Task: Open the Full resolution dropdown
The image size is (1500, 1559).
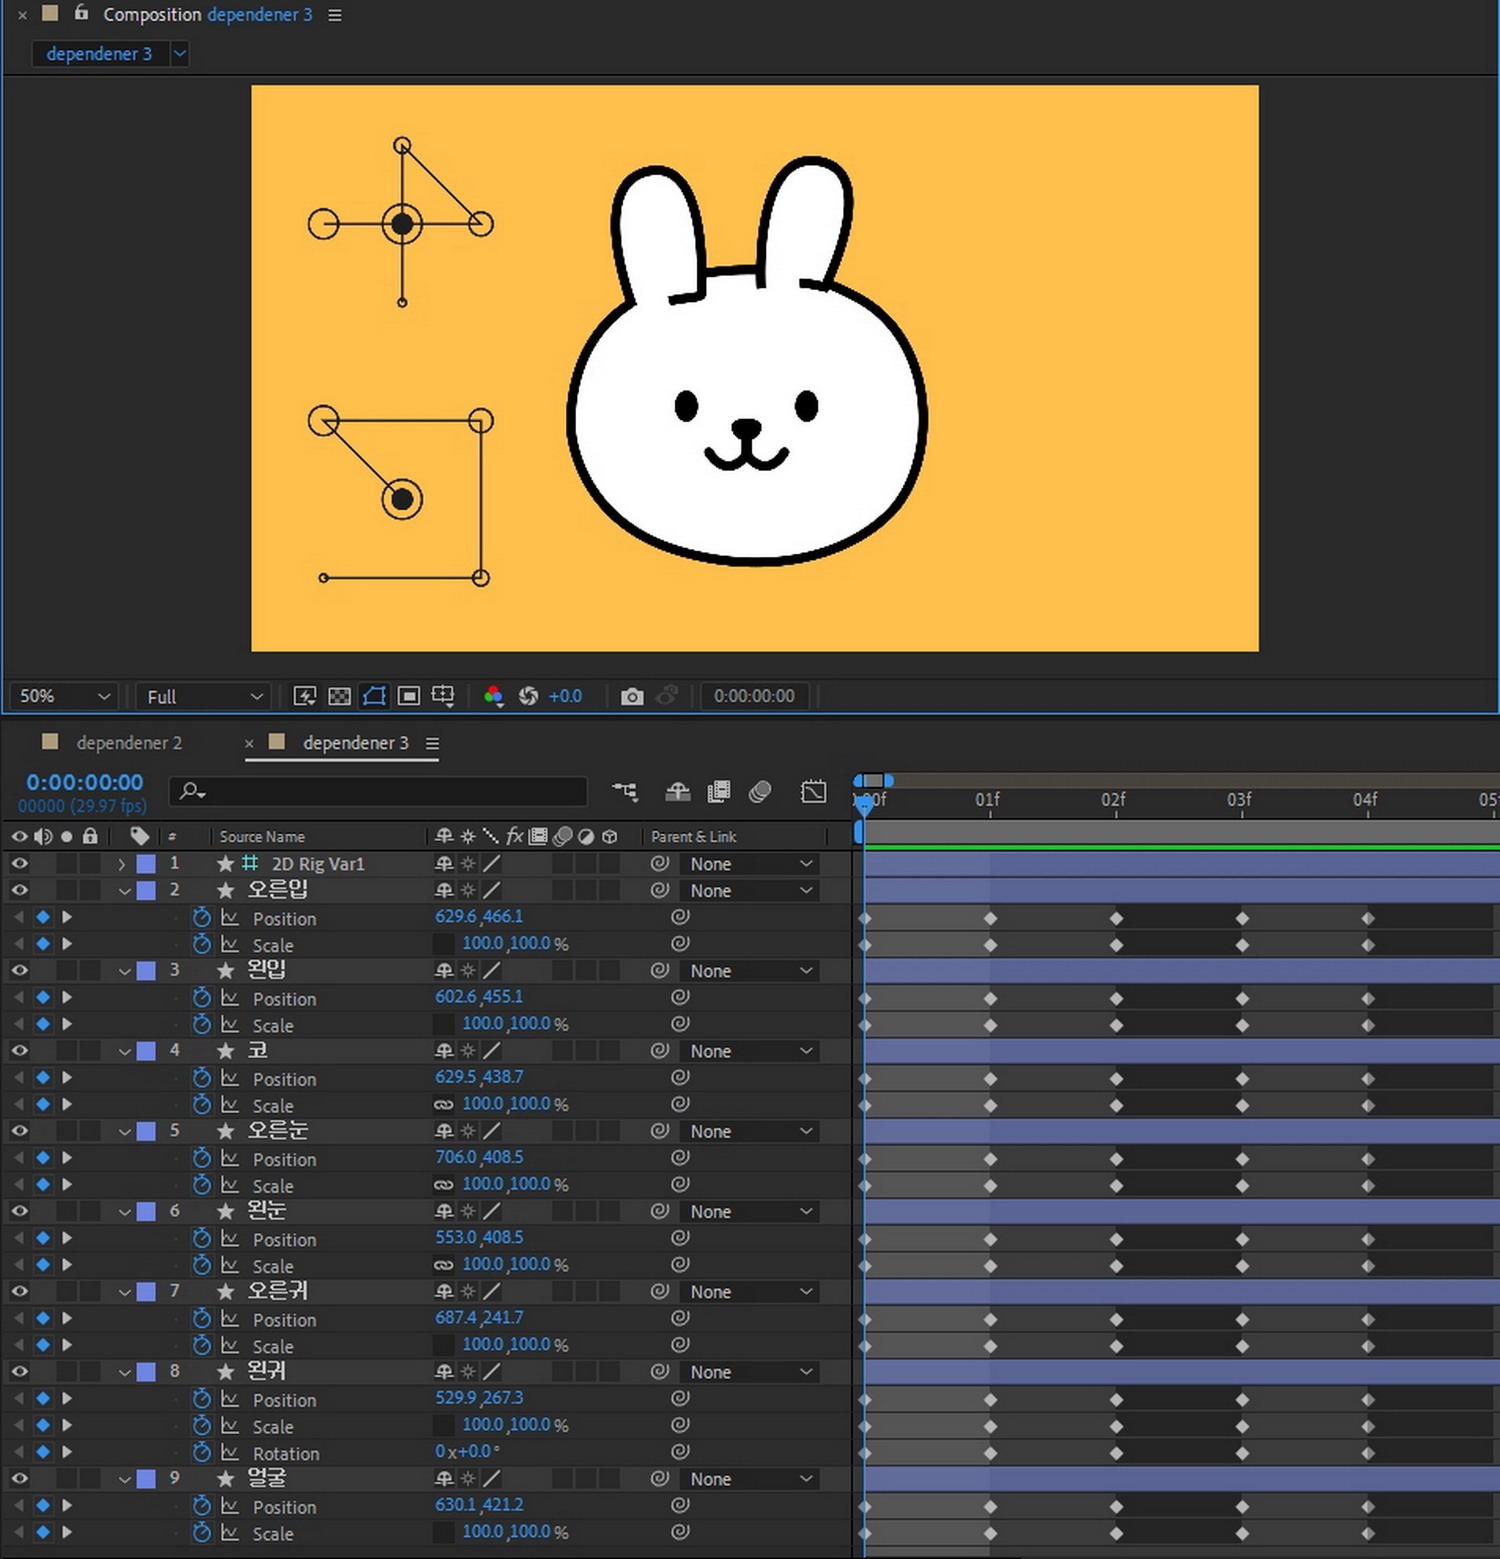Action: coord(204,697)
